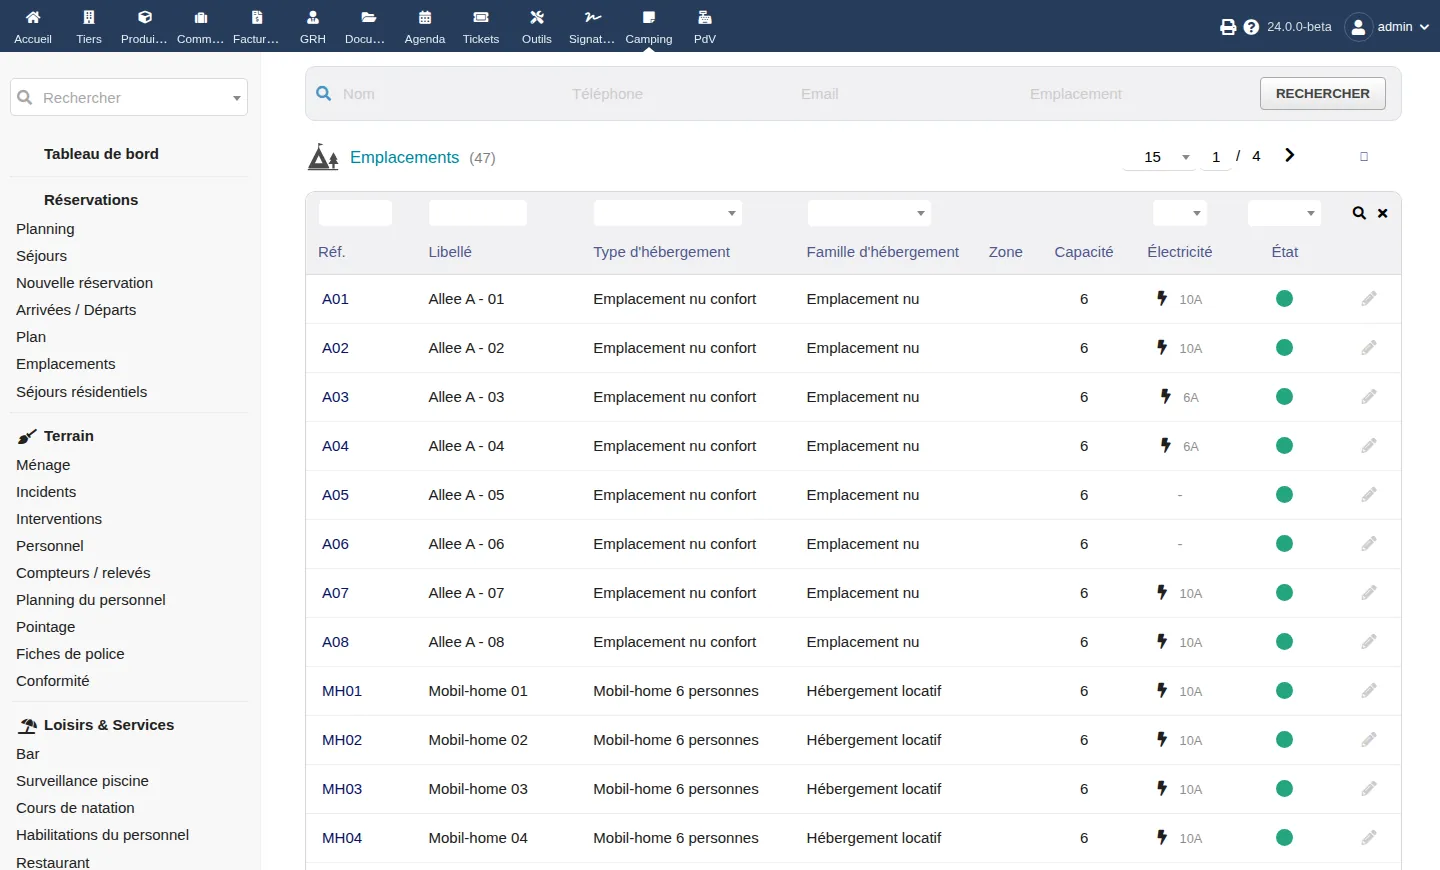Open emplacement A01 reference link
The width and height of the screenshot is (1440, 870).
pyautogui.click(x=335, y=299)
